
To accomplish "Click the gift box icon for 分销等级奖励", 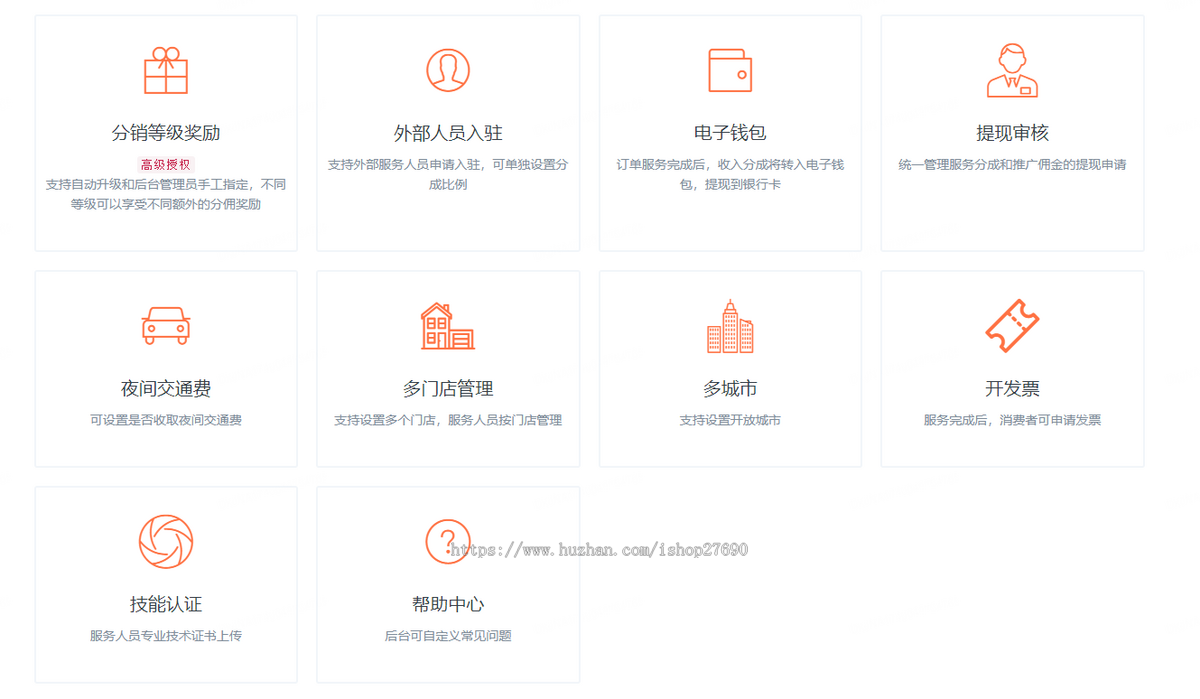I will [166, 71].
